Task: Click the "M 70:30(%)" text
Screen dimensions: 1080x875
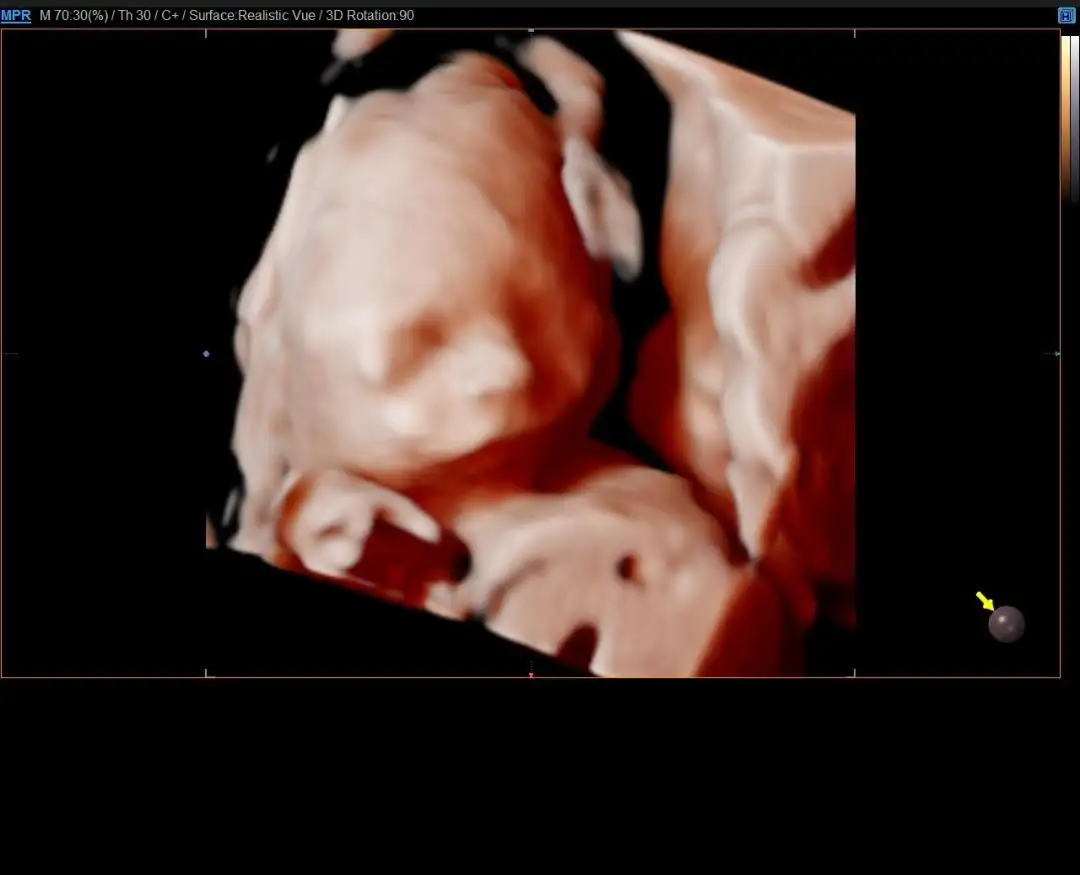Action: coord(74,15)
